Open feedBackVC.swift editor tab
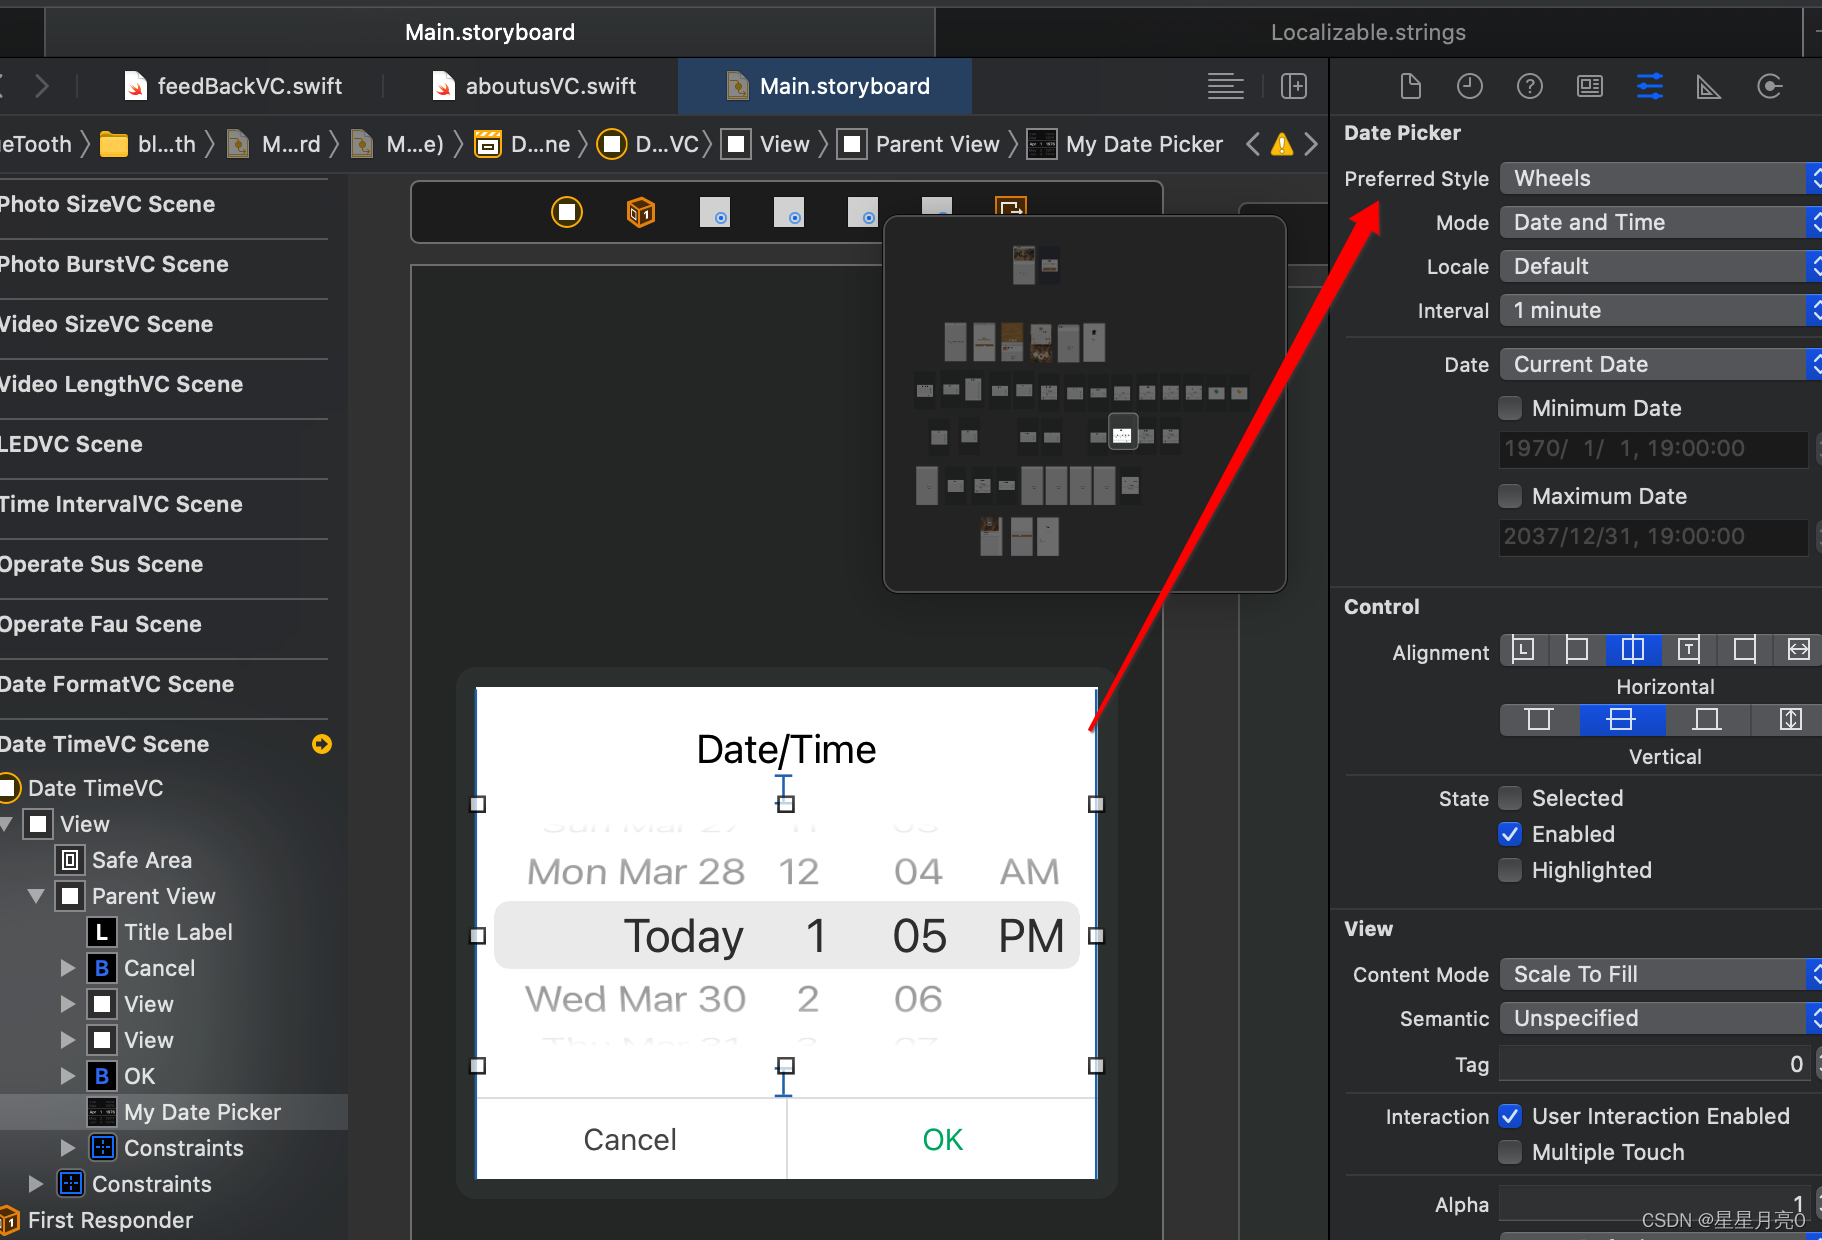Image resolution: width=1822 pixels, height=1240 pixels. (233, 86)
